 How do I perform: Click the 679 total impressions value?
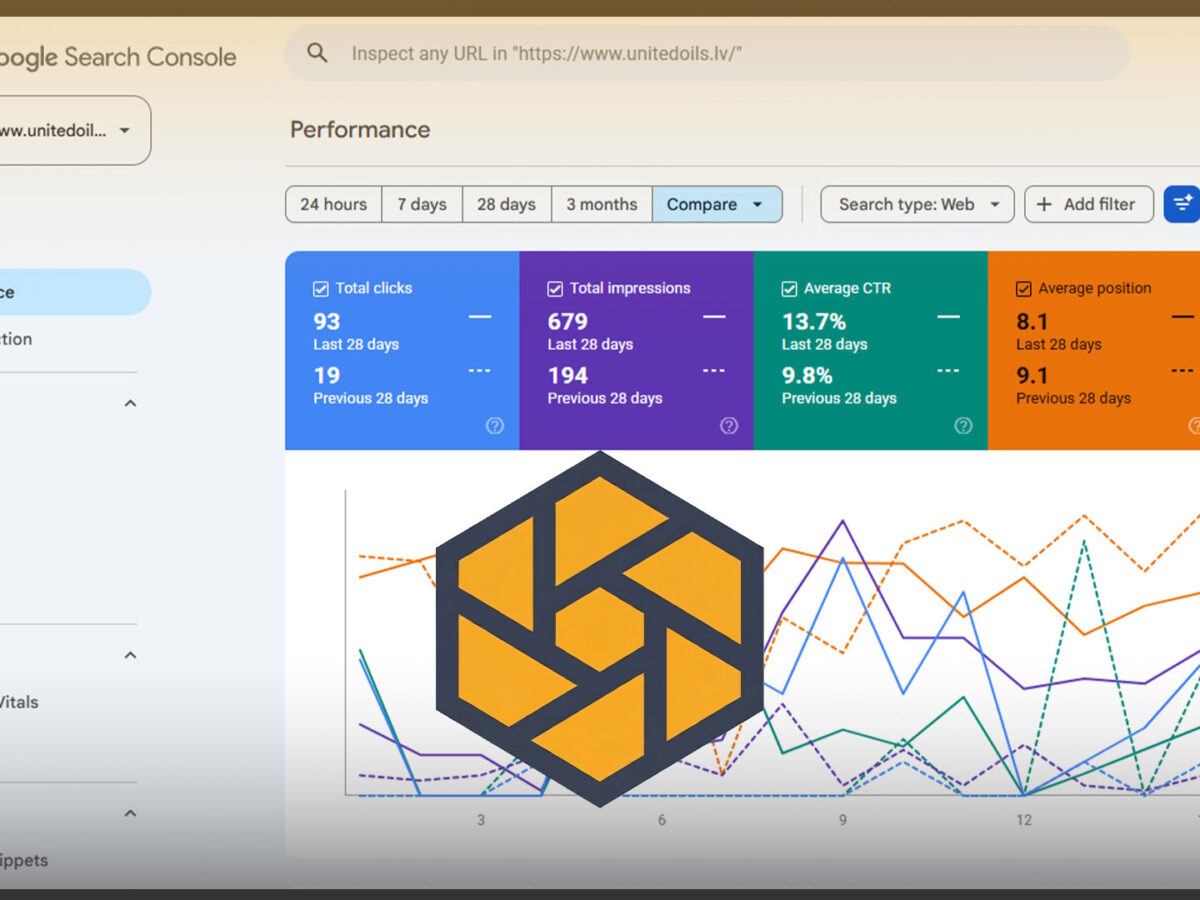coord(567,321)
